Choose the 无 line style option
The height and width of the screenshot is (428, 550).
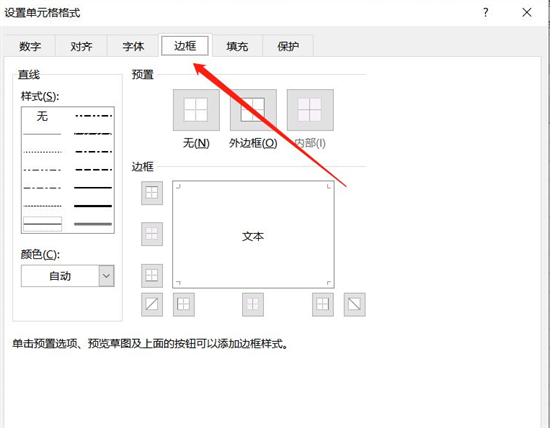[x=42, y=116]
